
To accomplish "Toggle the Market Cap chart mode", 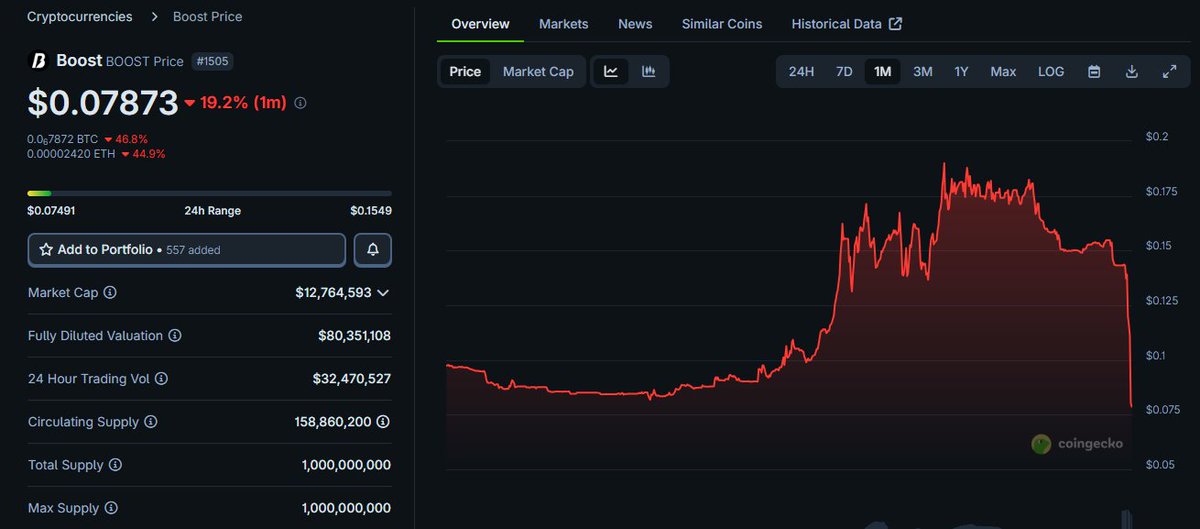I will coord(538,71).
